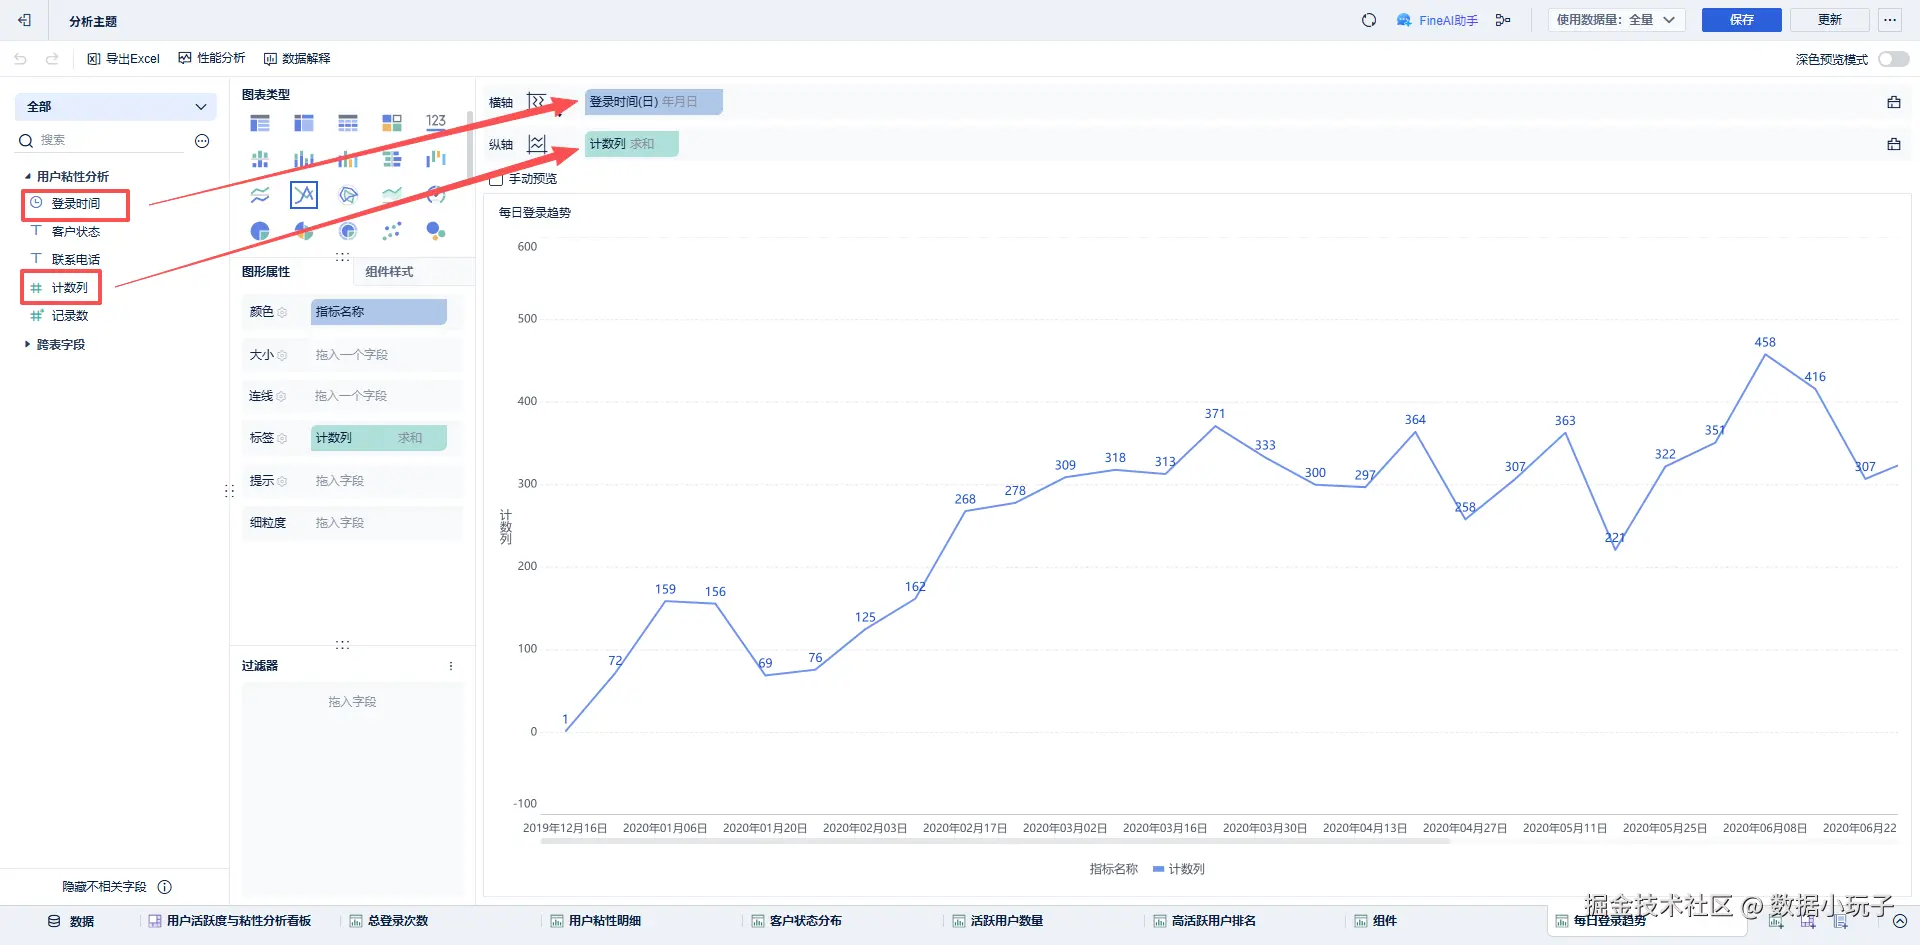The image size is (1920, 945).
Task: Click the 大小 size field drop slot
Action: click(x=378, y=355)
